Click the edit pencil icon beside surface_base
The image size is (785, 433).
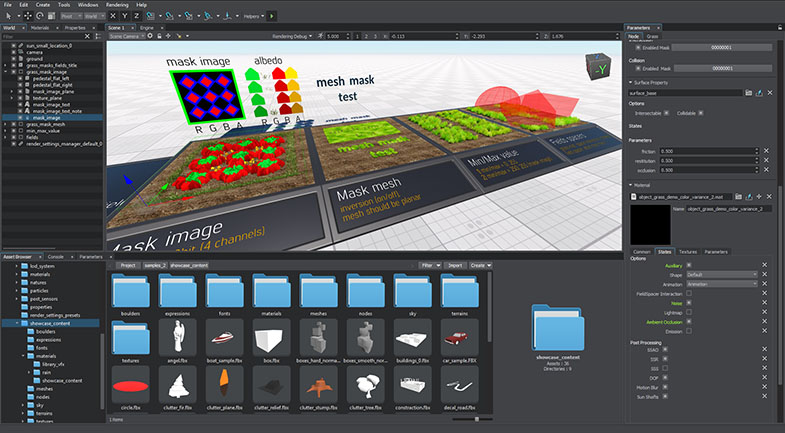[759, 93]
